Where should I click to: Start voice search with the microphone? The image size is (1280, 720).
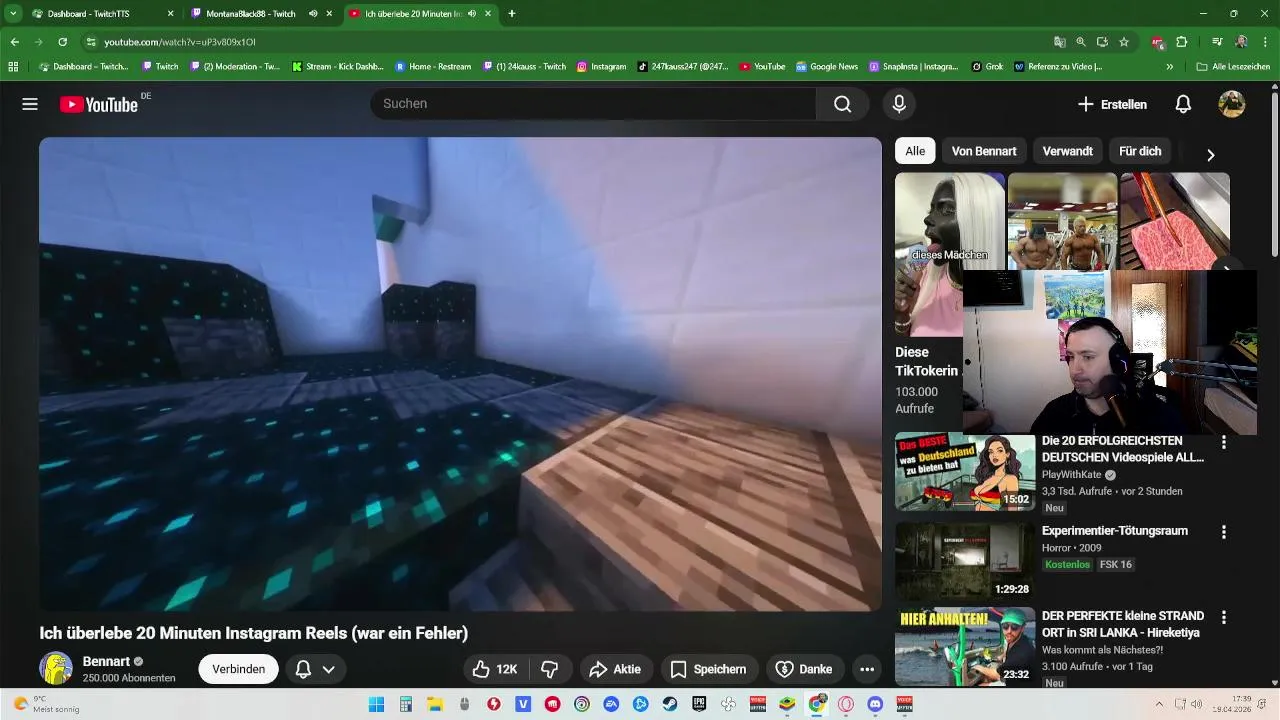(x=899, y=104)
